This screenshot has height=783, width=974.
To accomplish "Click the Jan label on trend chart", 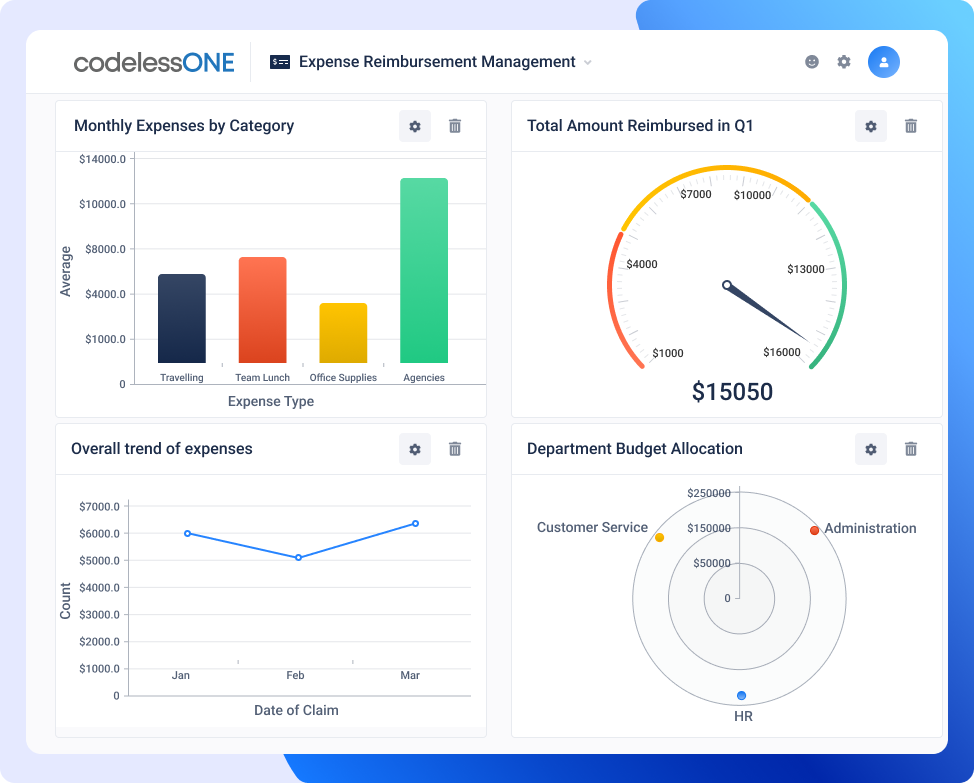I will tap(181, 675).
